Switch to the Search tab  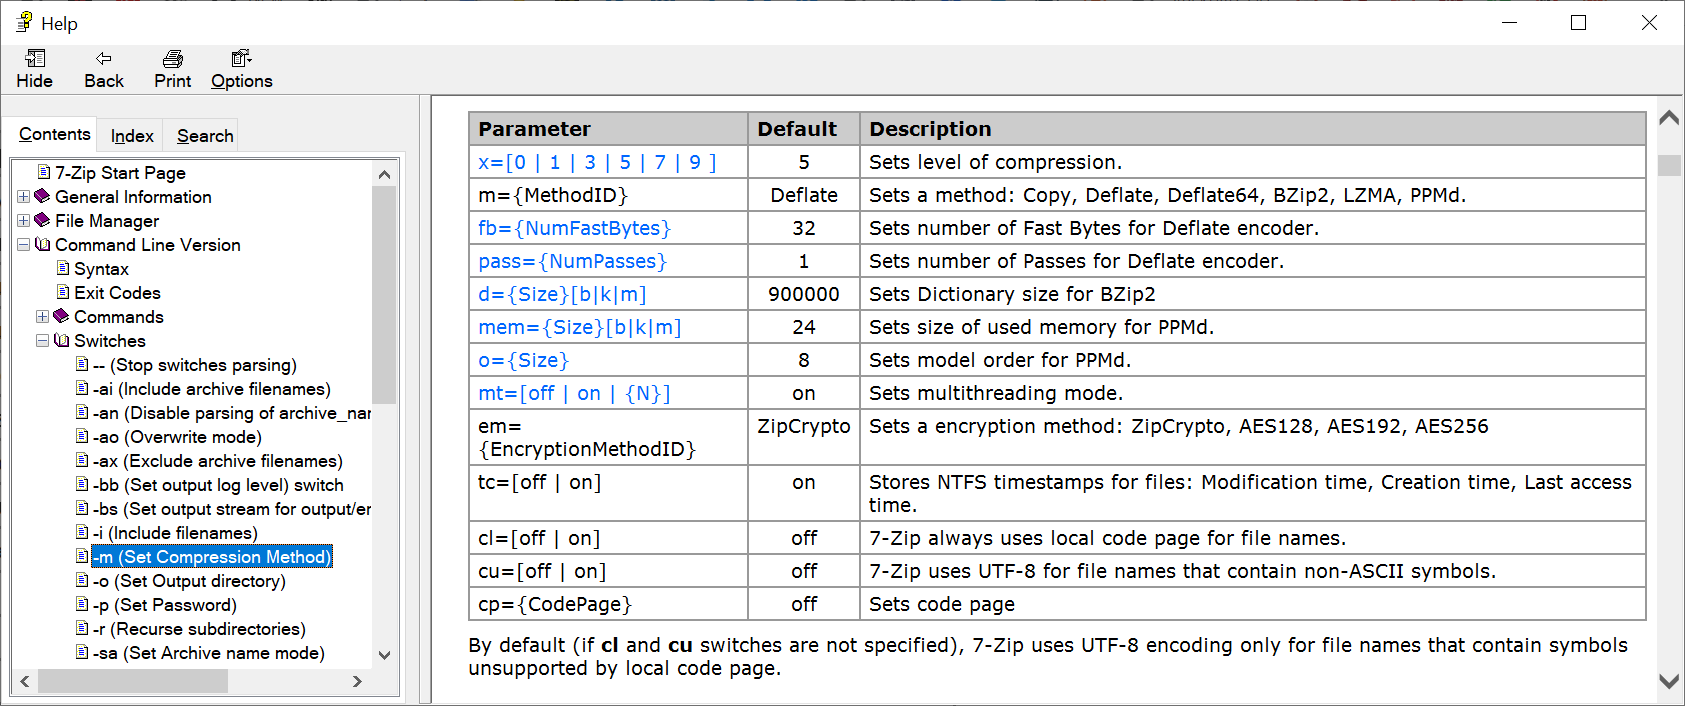205,136
